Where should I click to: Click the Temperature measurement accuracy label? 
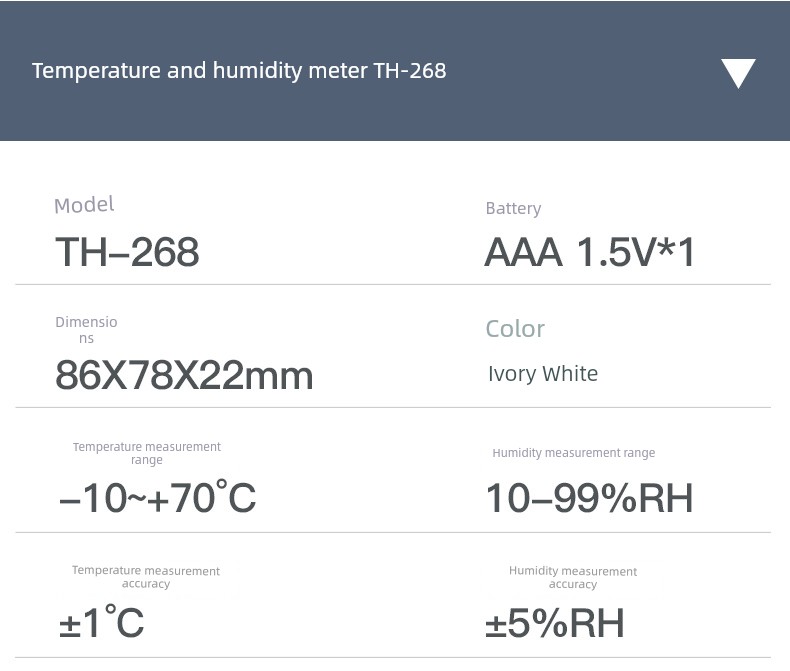pos(146,577)
